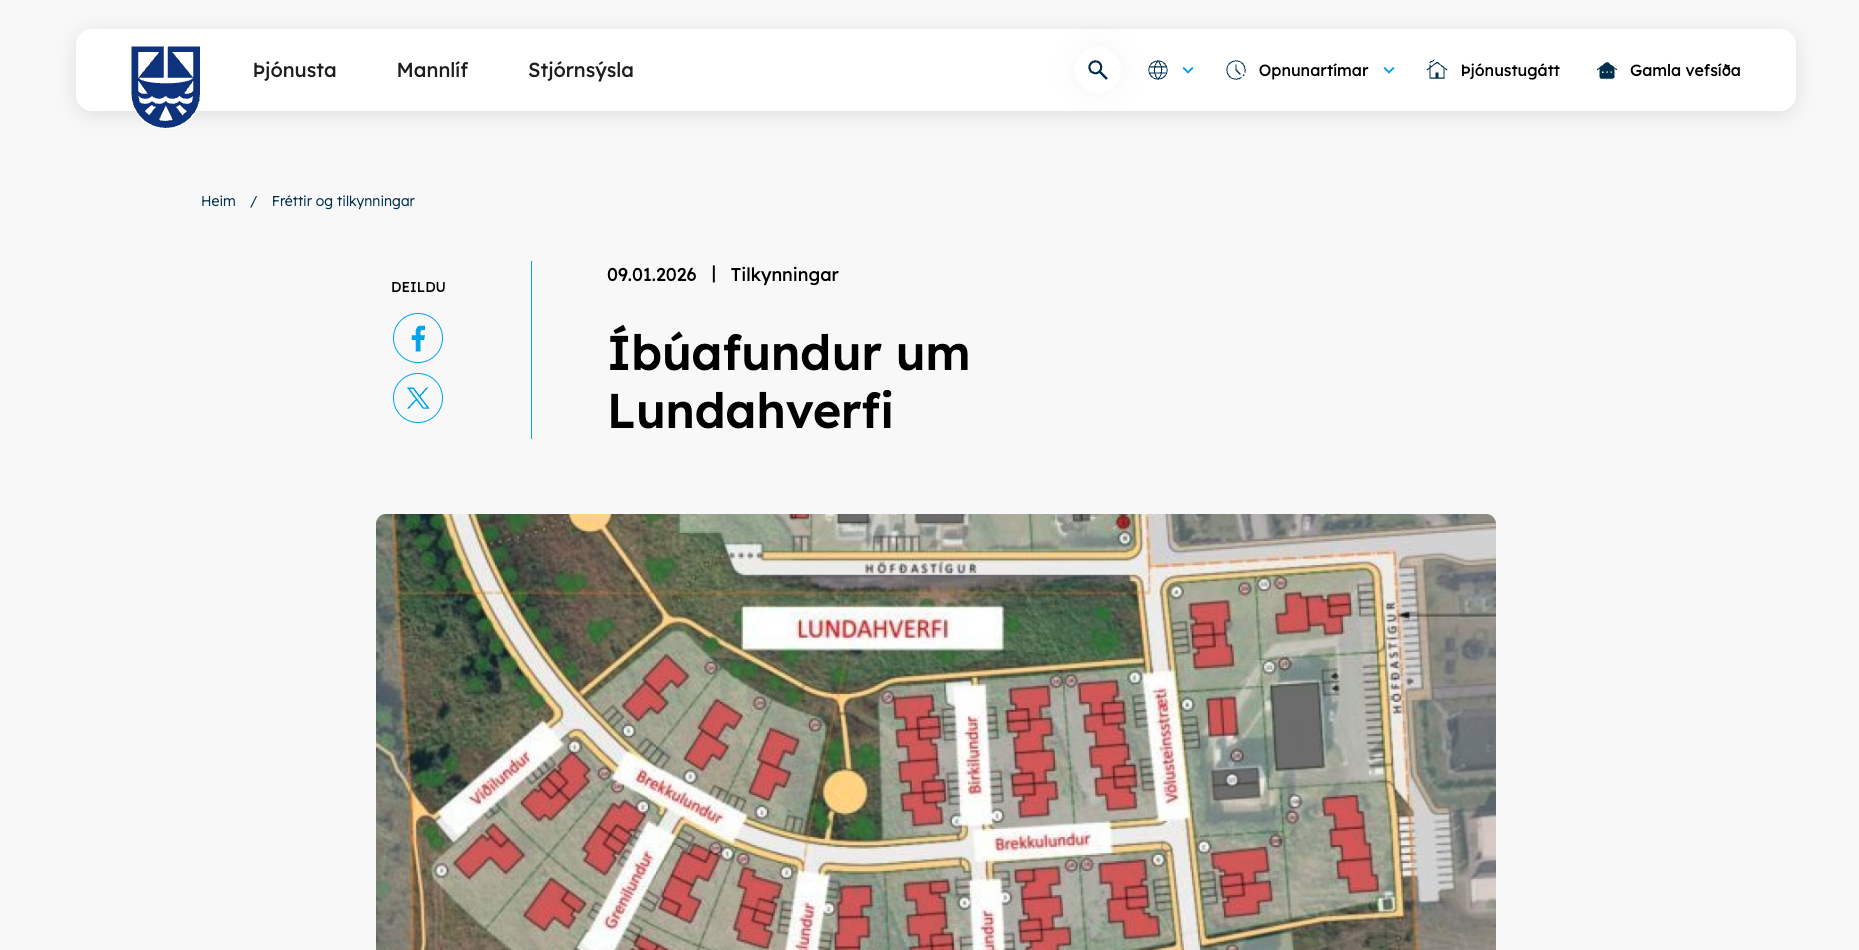The image size is (1859, 950).
Task: Expand the Opnunartímar dropdown arrow
Action: pos(1389,70)
